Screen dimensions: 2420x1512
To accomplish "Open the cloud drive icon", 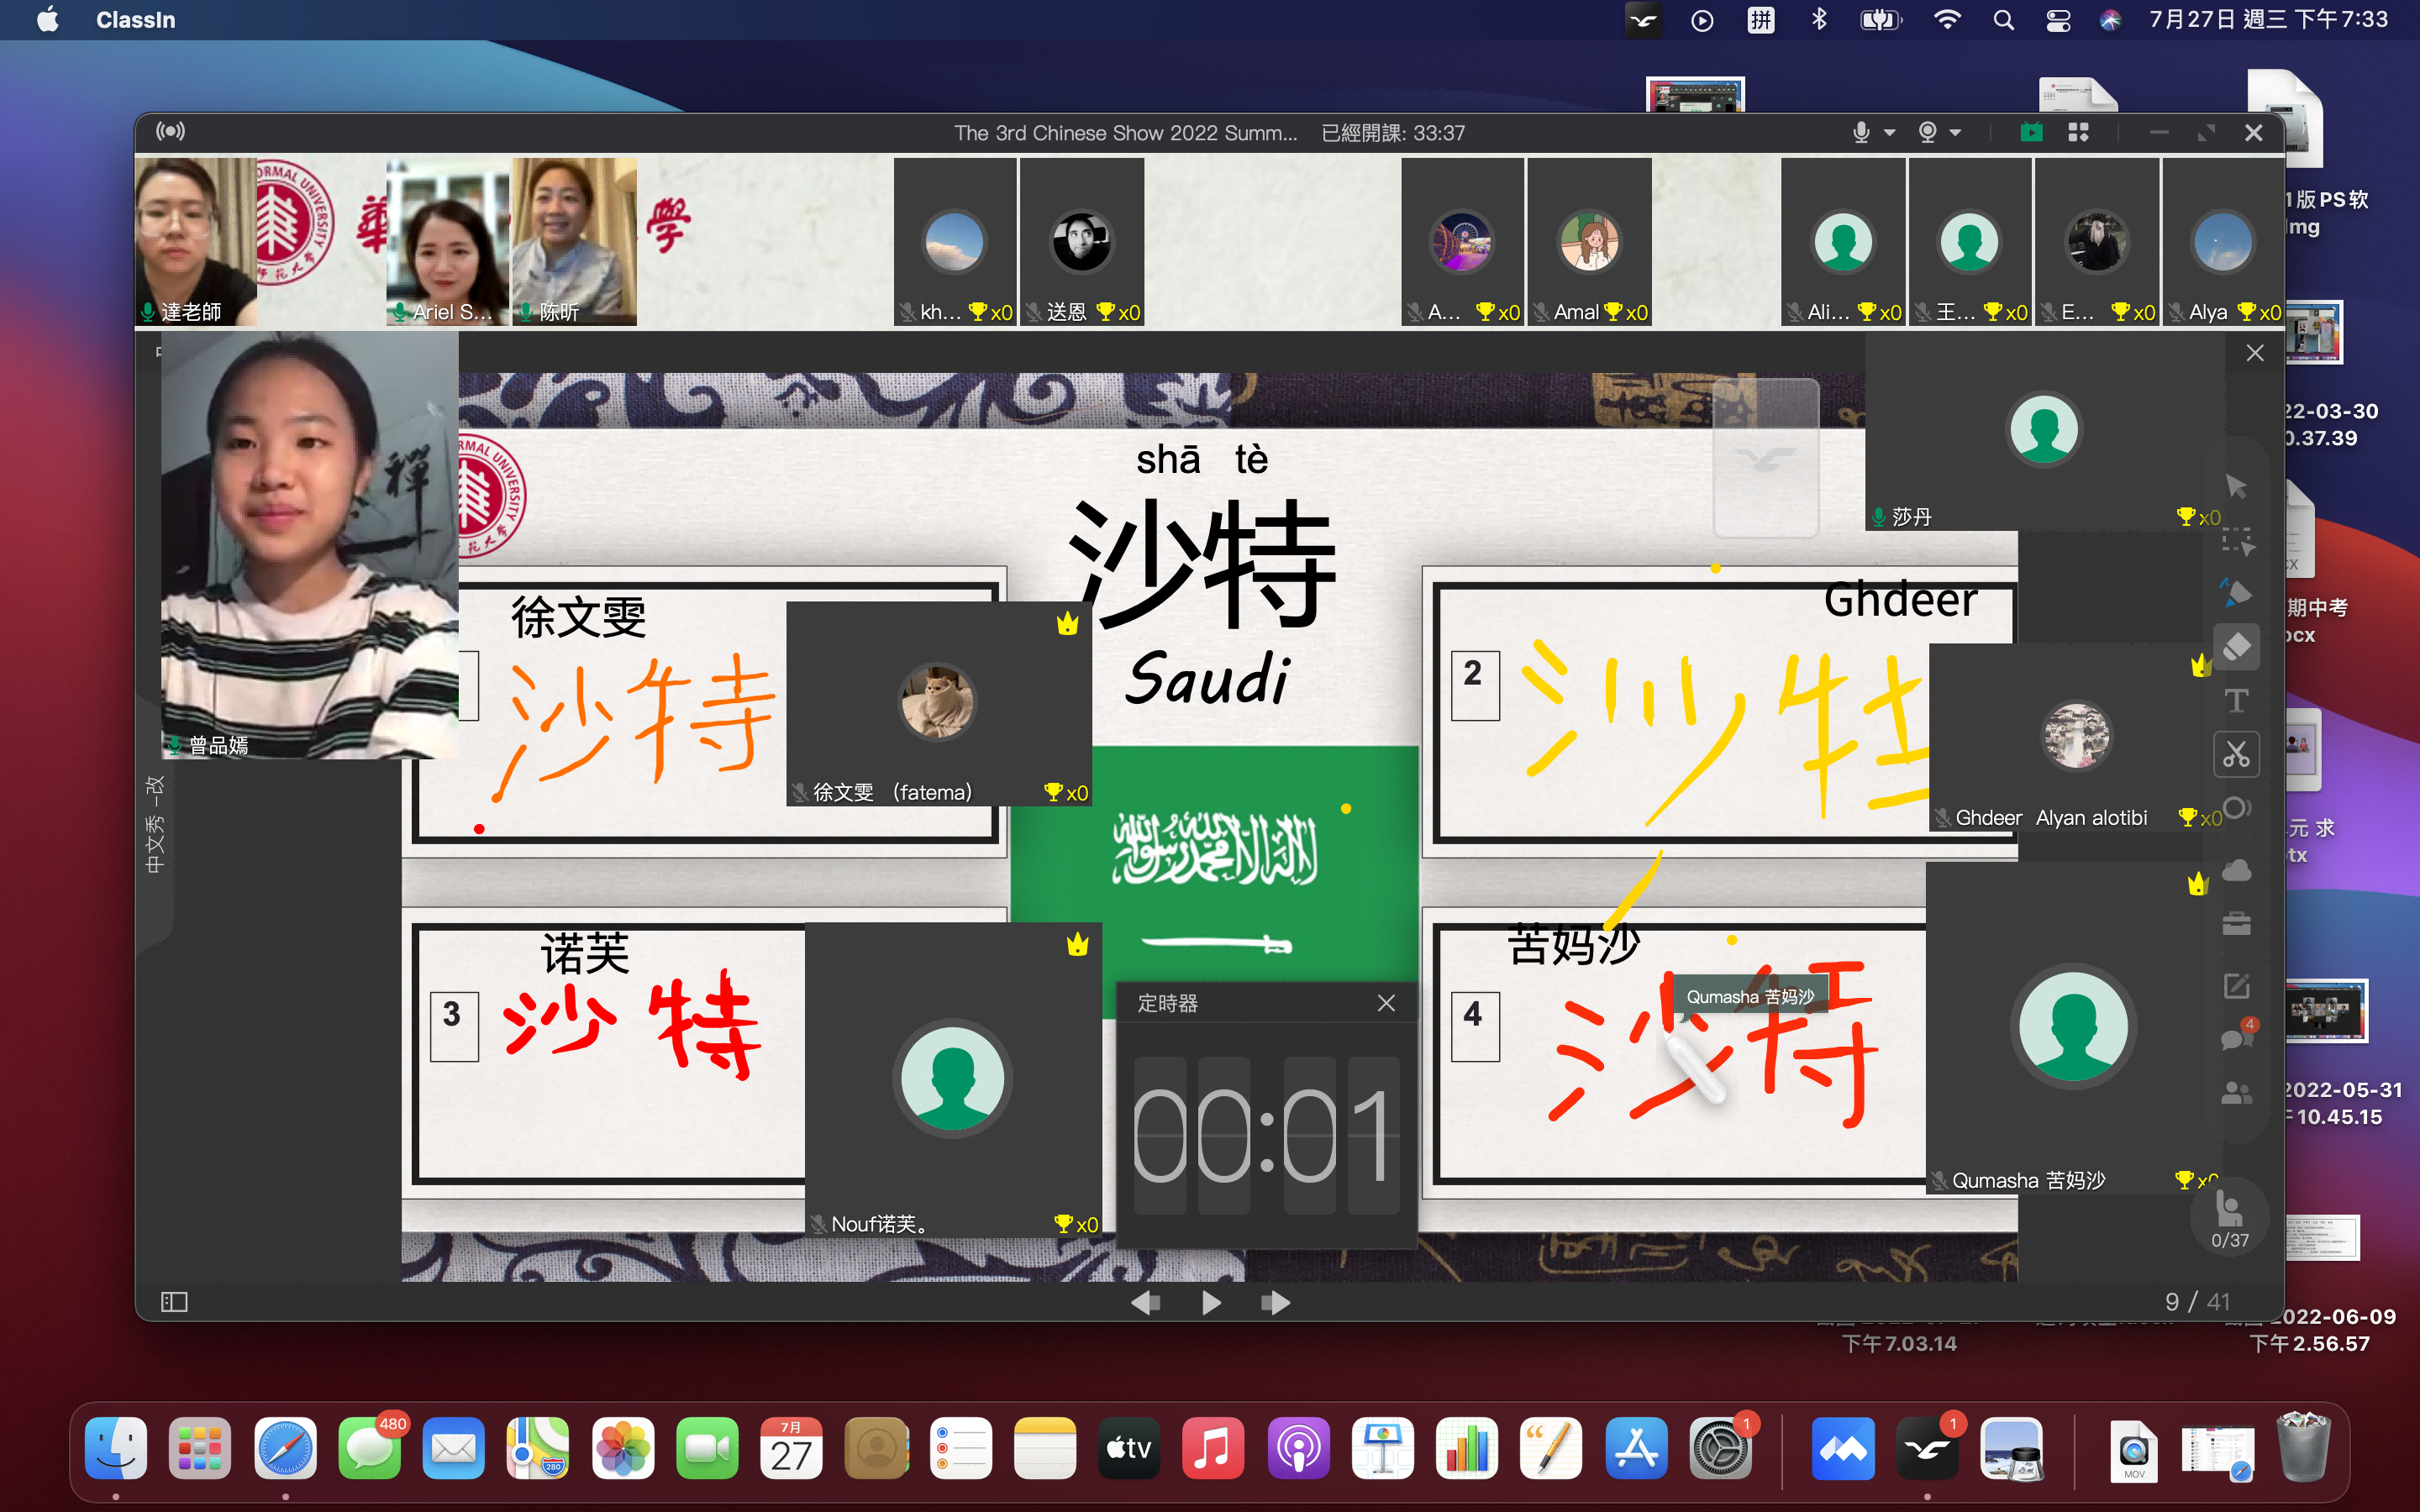I will [x=2236, y=871].
